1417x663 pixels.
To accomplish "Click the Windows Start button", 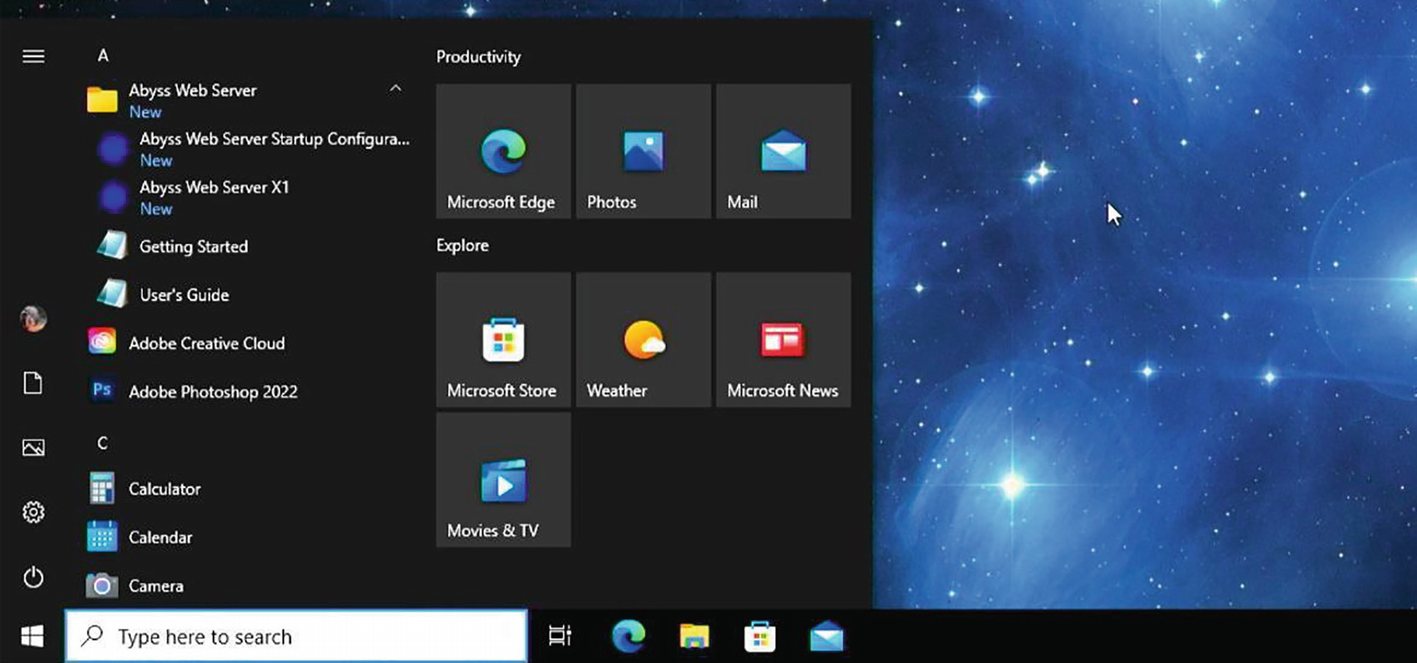I will (32, 636).
